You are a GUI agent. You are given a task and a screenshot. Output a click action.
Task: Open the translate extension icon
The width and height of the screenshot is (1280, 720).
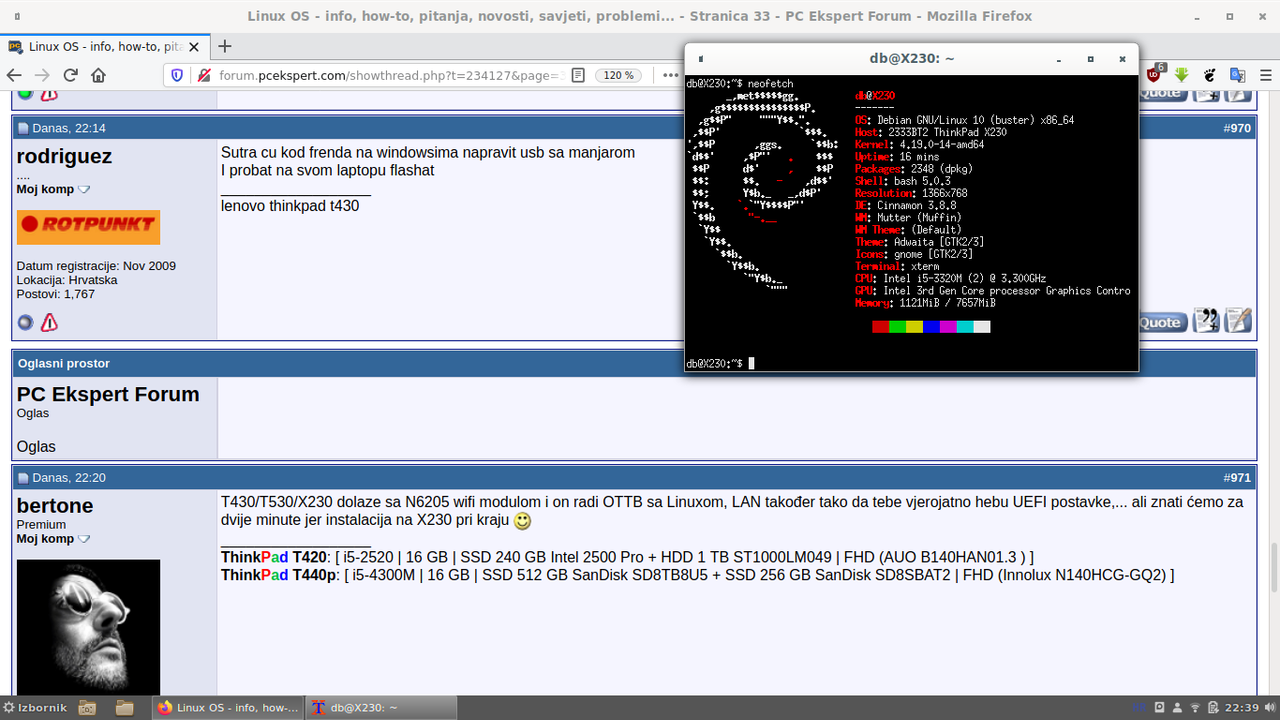click(1237, 75)
